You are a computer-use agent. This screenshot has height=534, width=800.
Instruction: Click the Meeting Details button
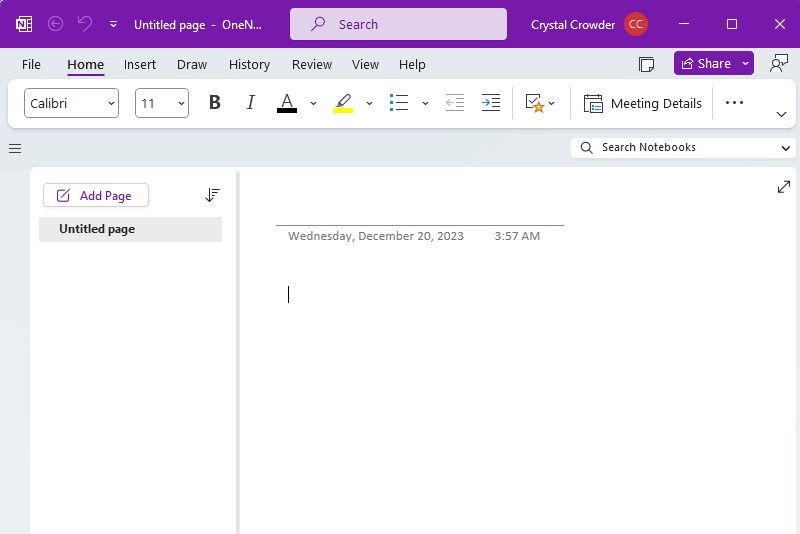tap(643, 103)
